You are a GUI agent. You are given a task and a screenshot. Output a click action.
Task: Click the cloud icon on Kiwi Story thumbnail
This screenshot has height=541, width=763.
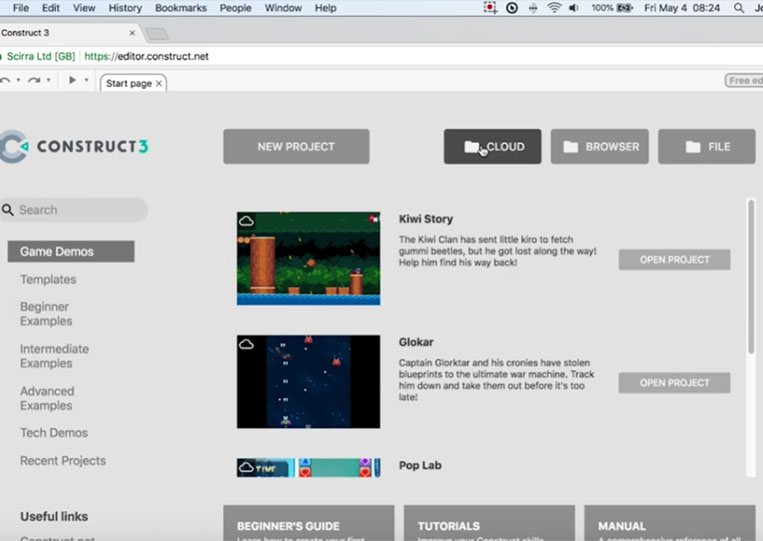point(246,221)
